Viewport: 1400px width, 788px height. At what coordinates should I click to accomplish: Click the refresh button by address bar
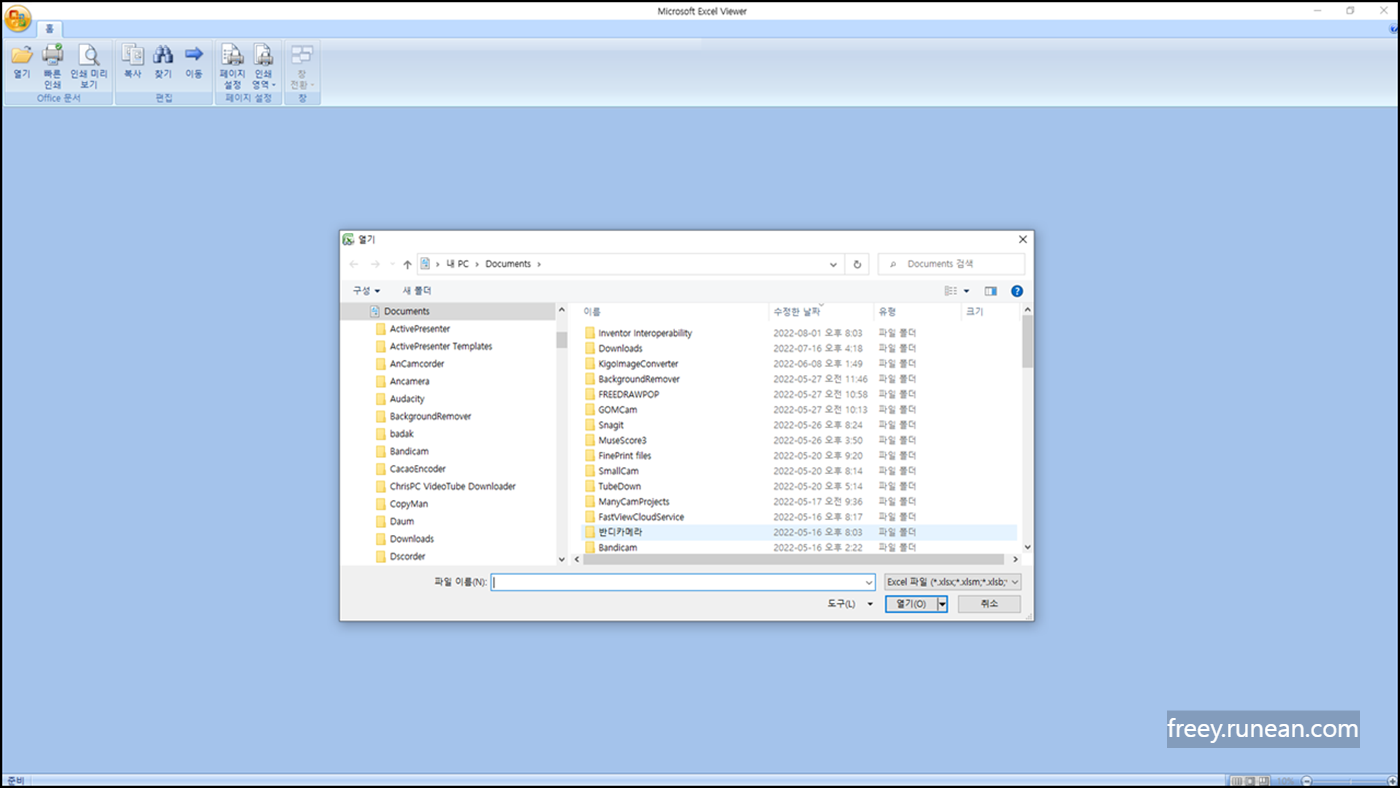857,264
